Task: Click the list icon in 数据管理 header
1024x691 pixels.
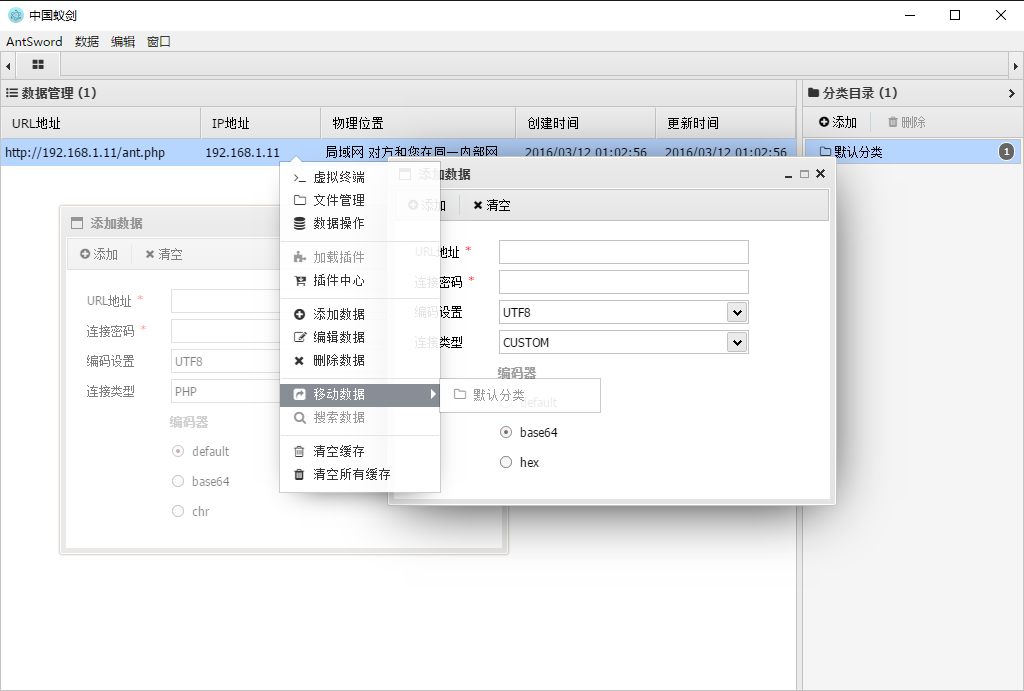Action: (x=12, y=93)
